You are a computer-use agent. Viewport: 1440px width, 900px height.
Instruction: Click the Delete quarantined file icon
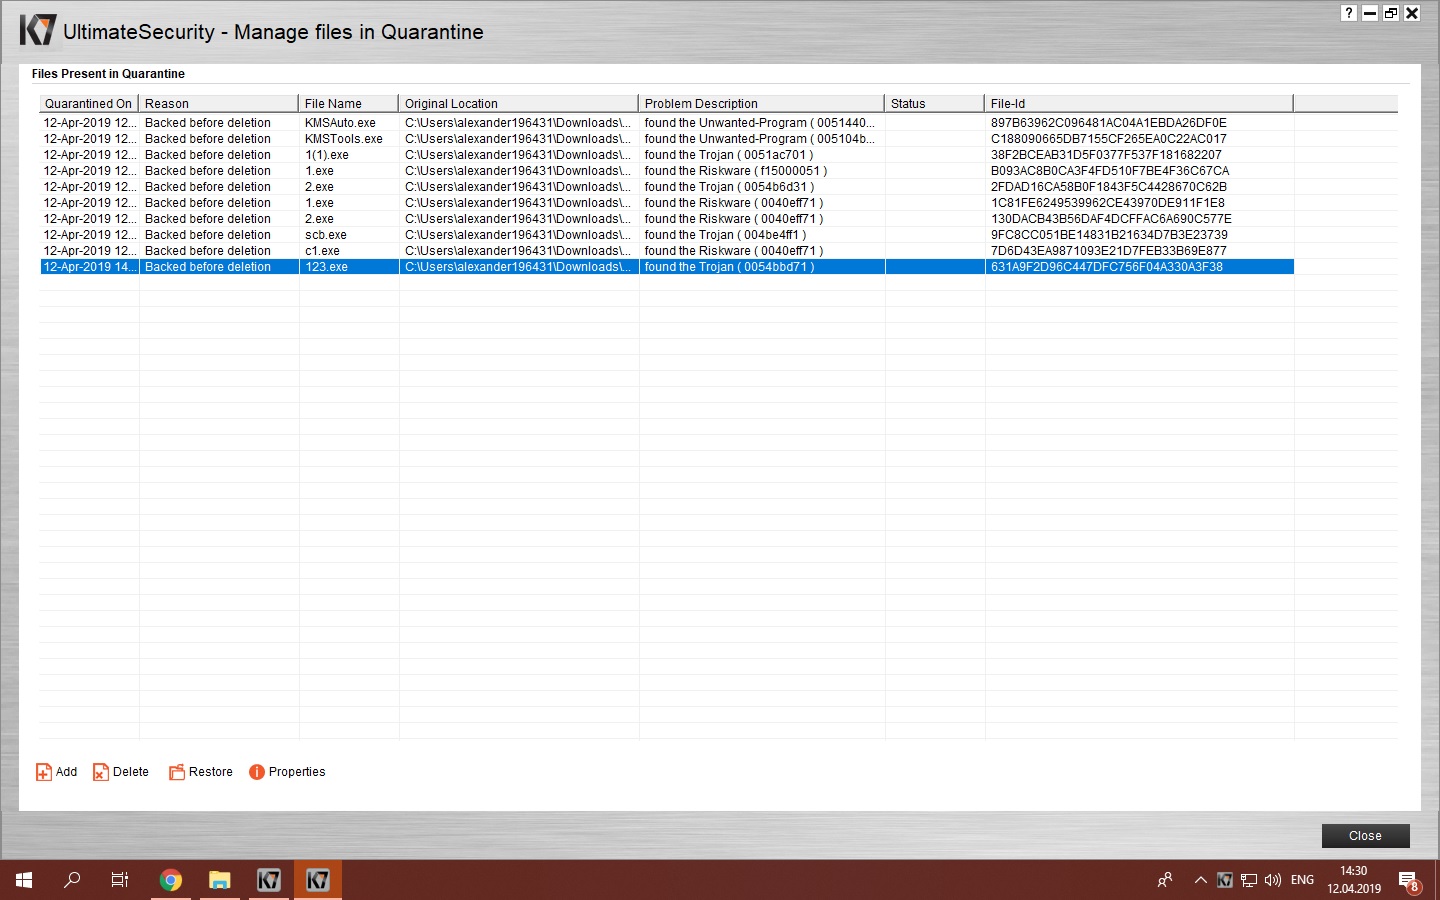click(101, 772)
